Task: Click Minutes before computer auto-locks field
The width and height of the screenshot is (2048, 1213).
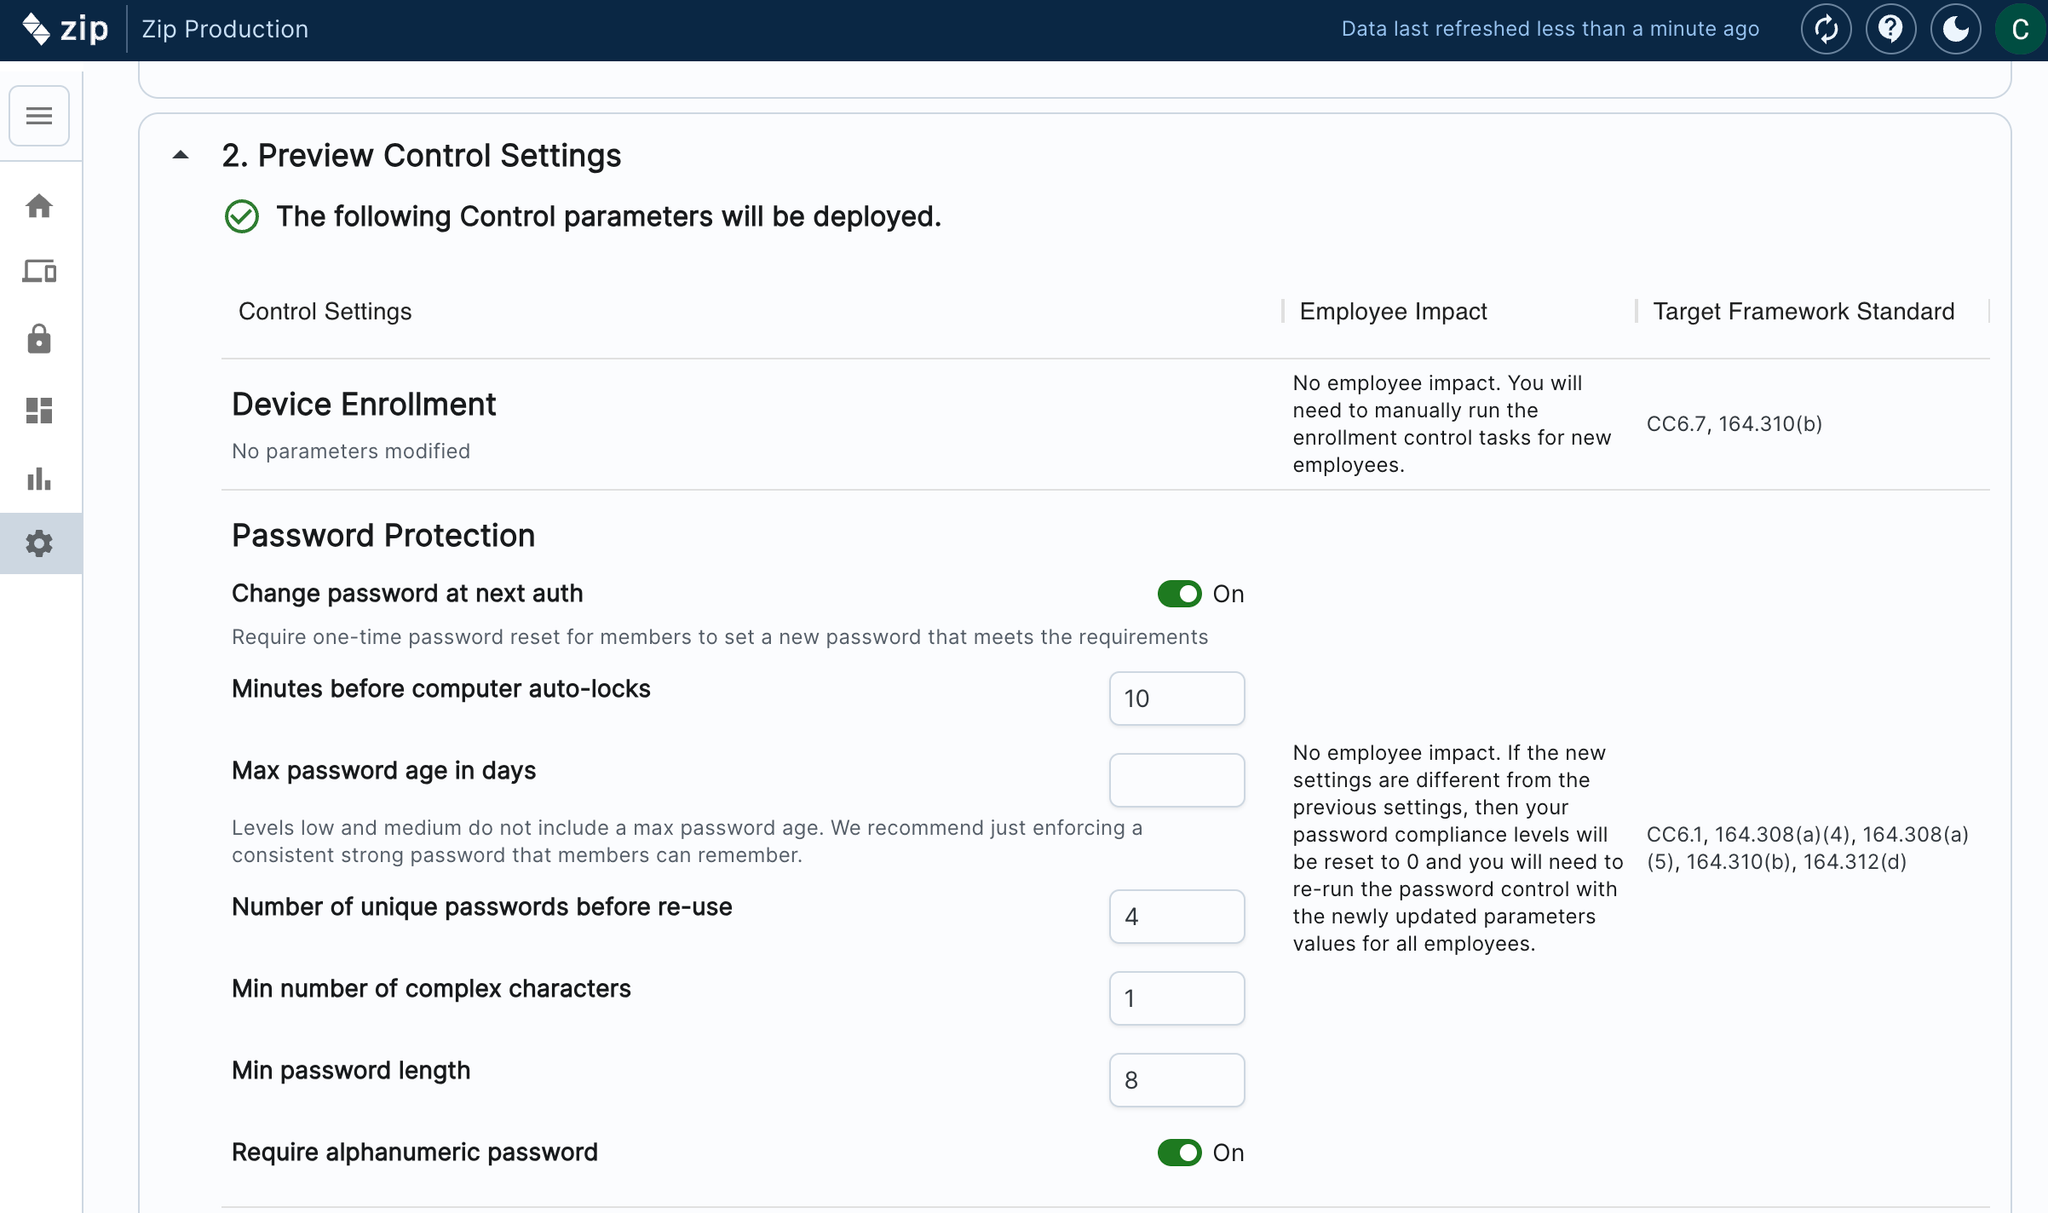Action: pyautogui.click(x=1176, y=698)
